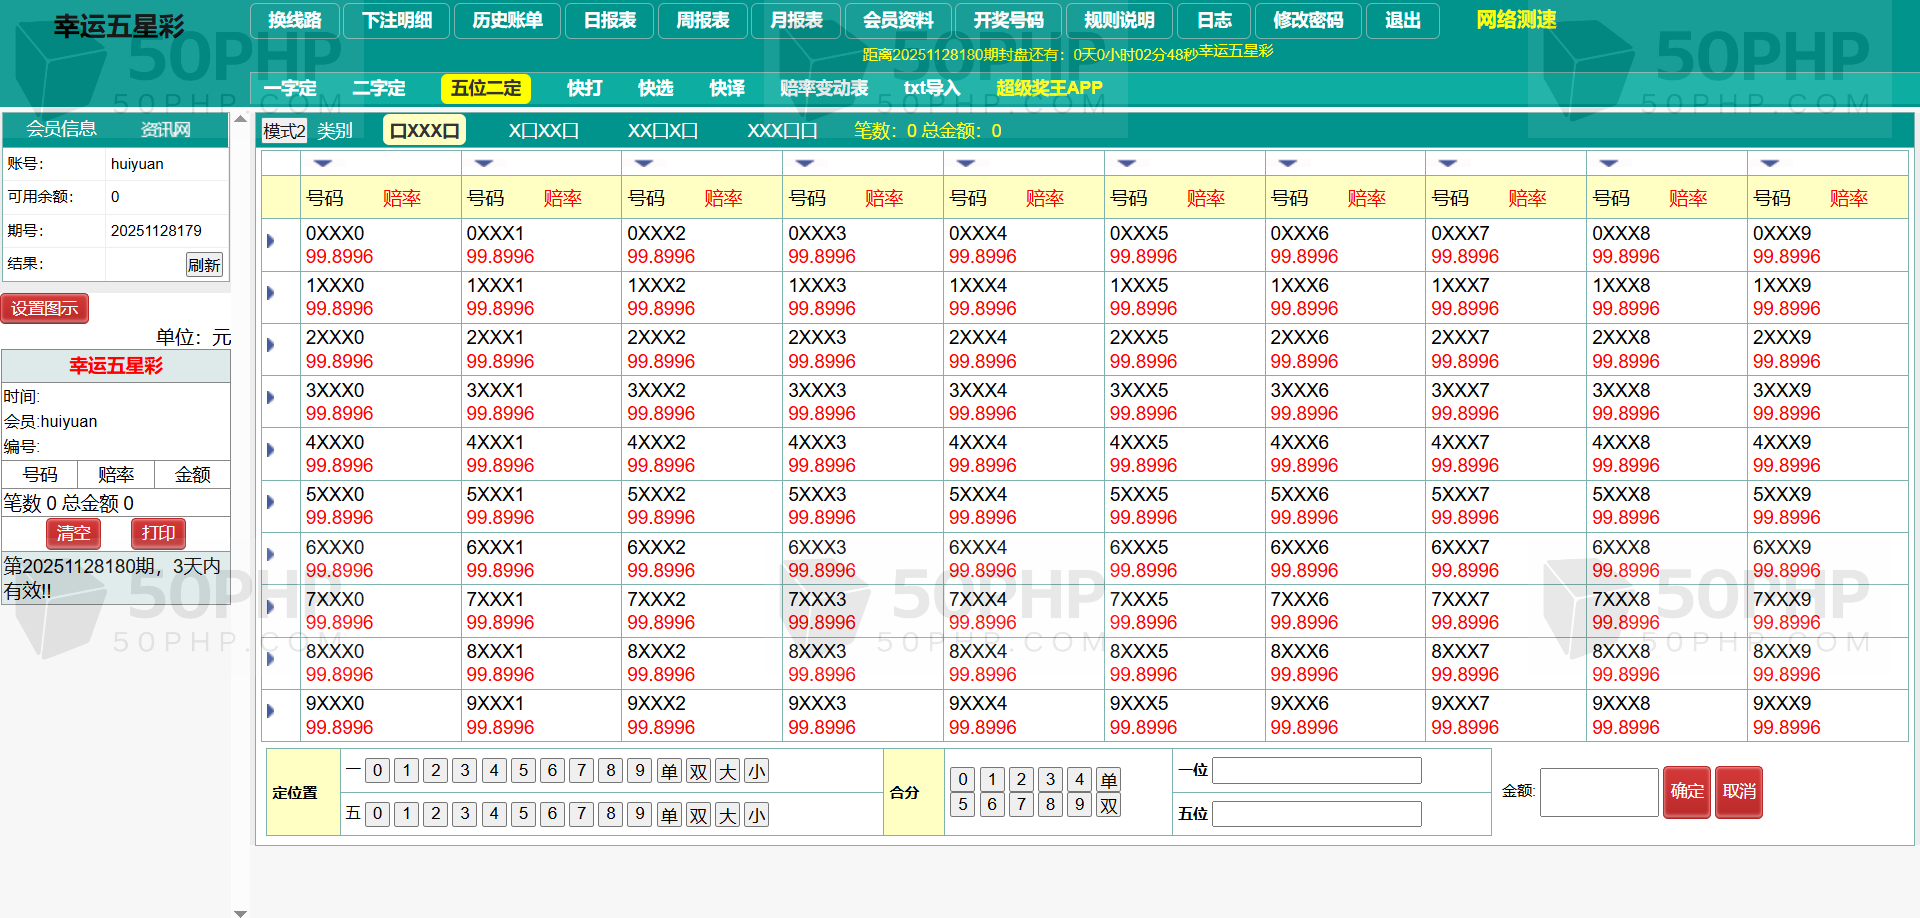Click the right arrow beside row 9XXX0
1920x918 pixels.
tap(271, 711)
